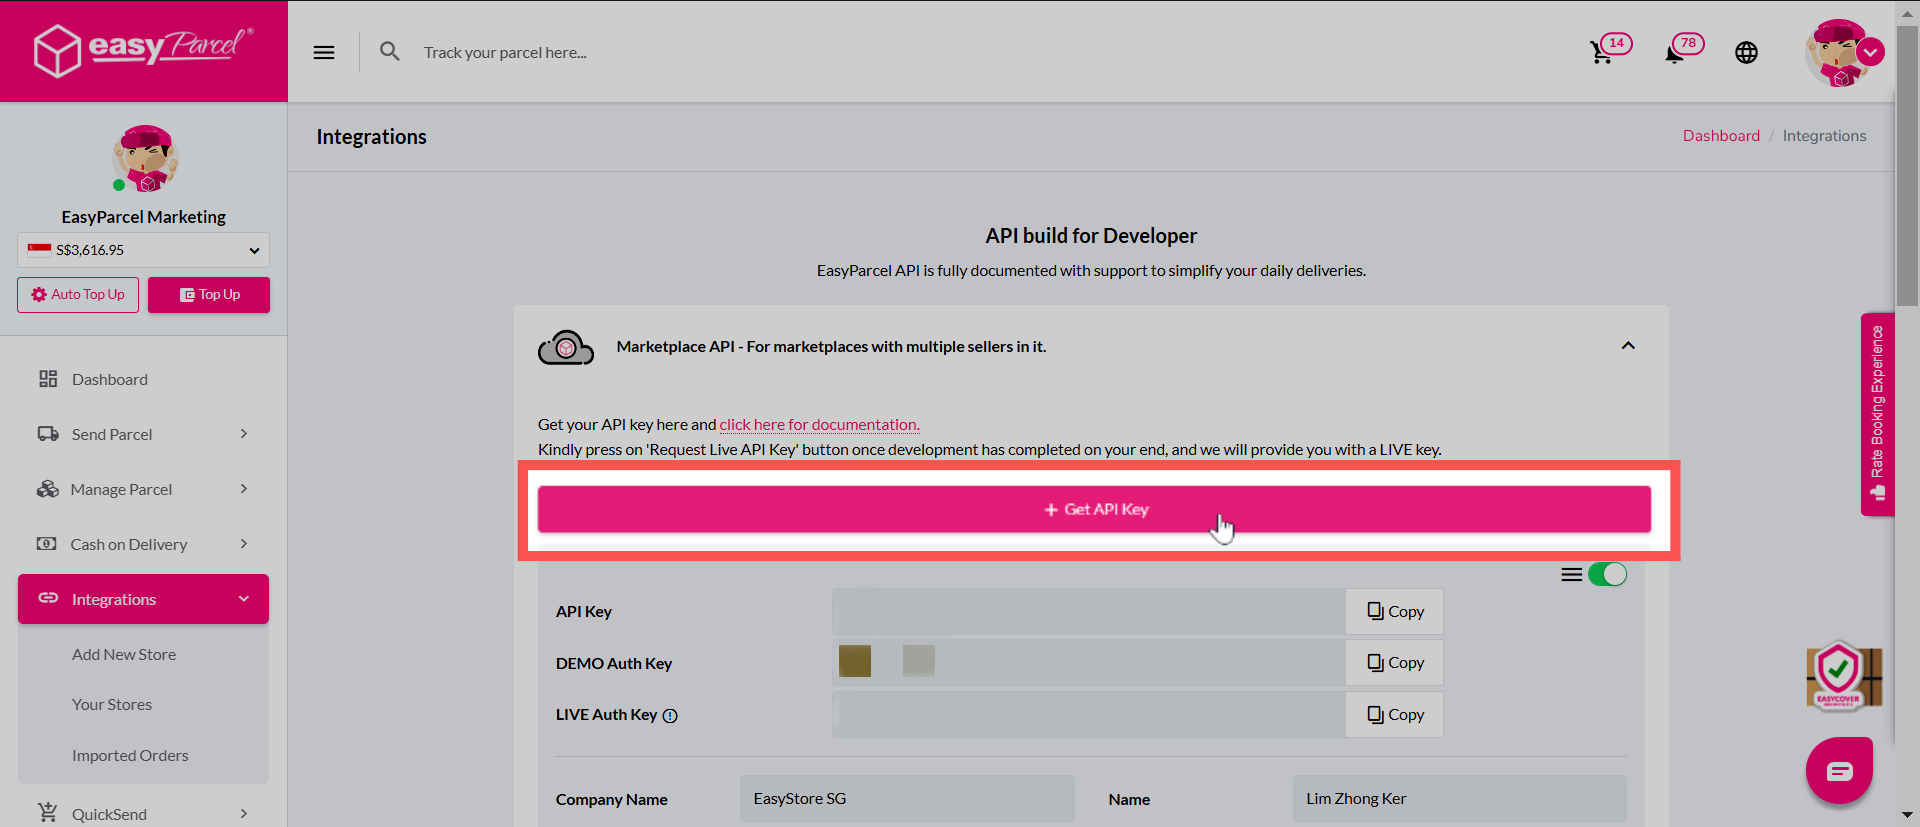Open the language globe icon
1920x827 pixels.
tap(1746, 52)
